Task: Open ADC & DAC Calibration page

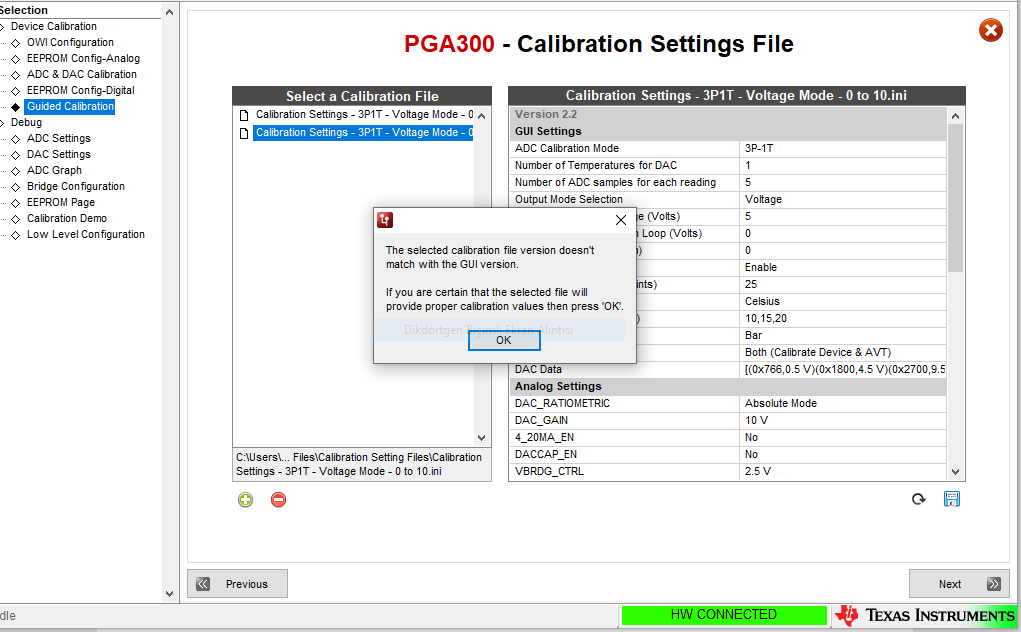Action: coord(82,74)
